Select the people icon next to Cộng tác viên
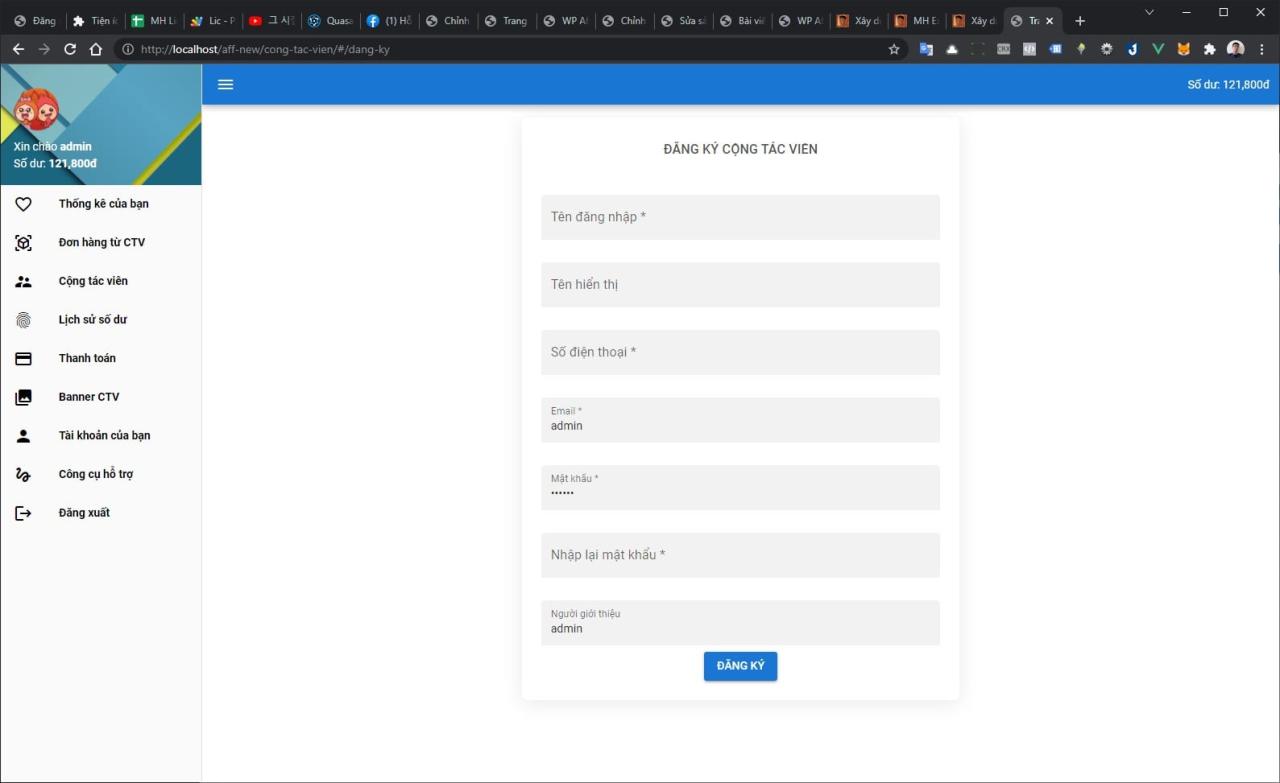This screenshot has height=783, width=1280. point(23,281)
